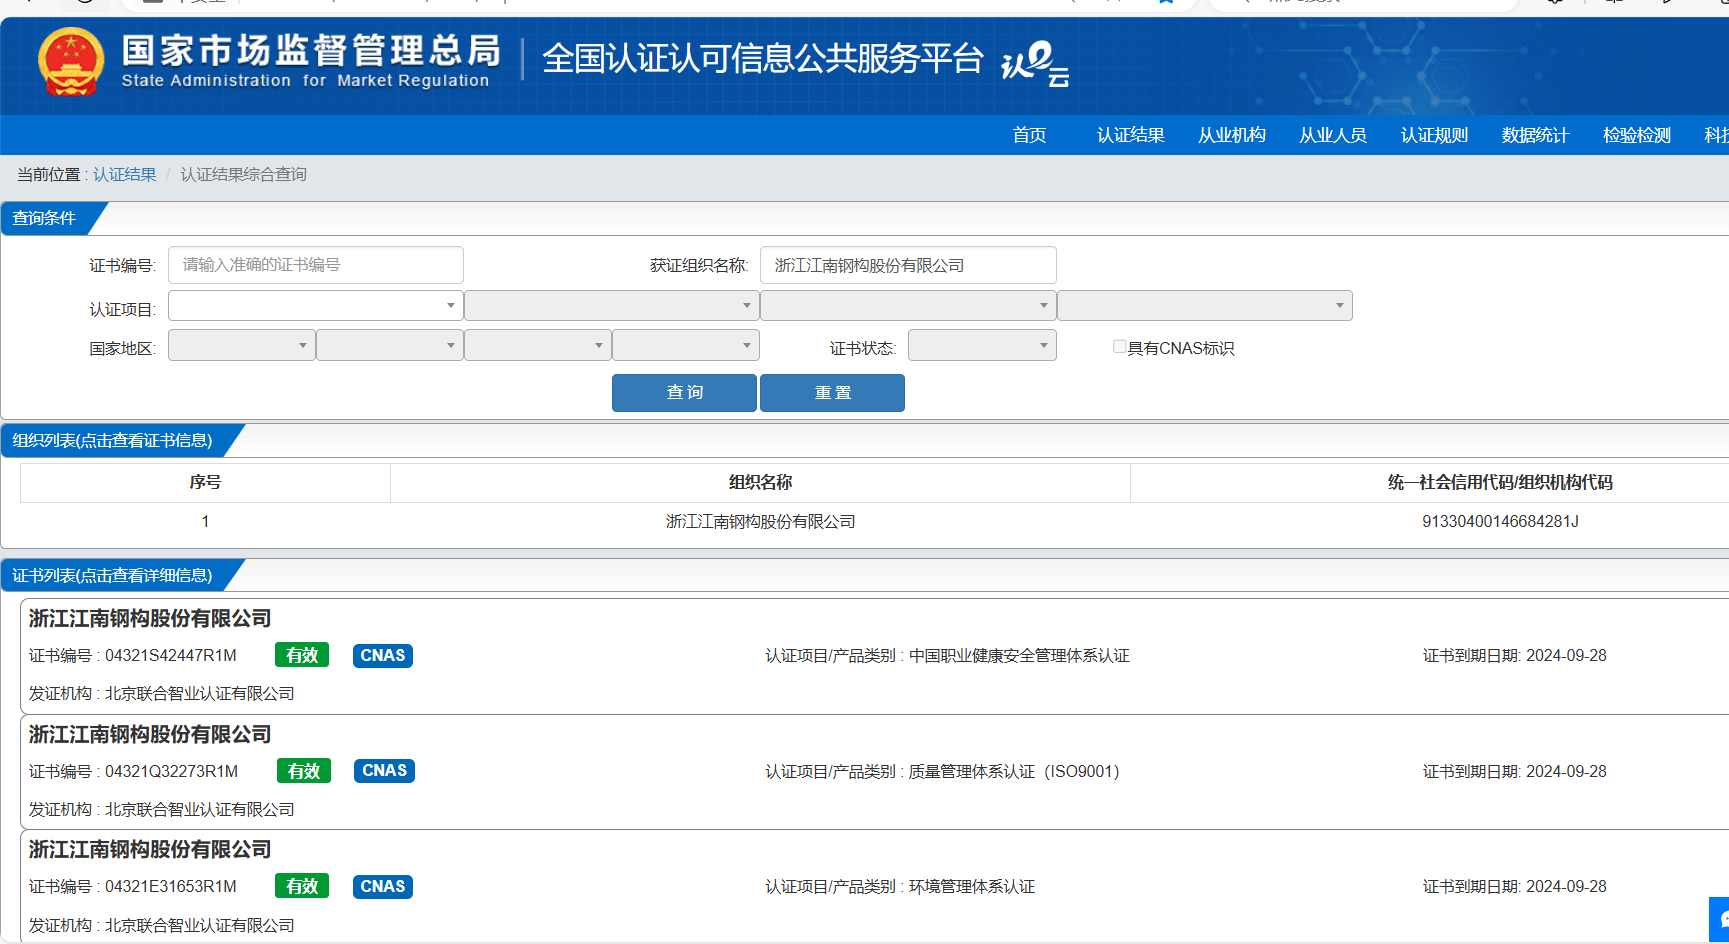Image resolution: width=1729 pixels, height=944 pixels.
Task: Click 质量管理体系认证 (ISO9001) item text
Action: point(1013,771)
